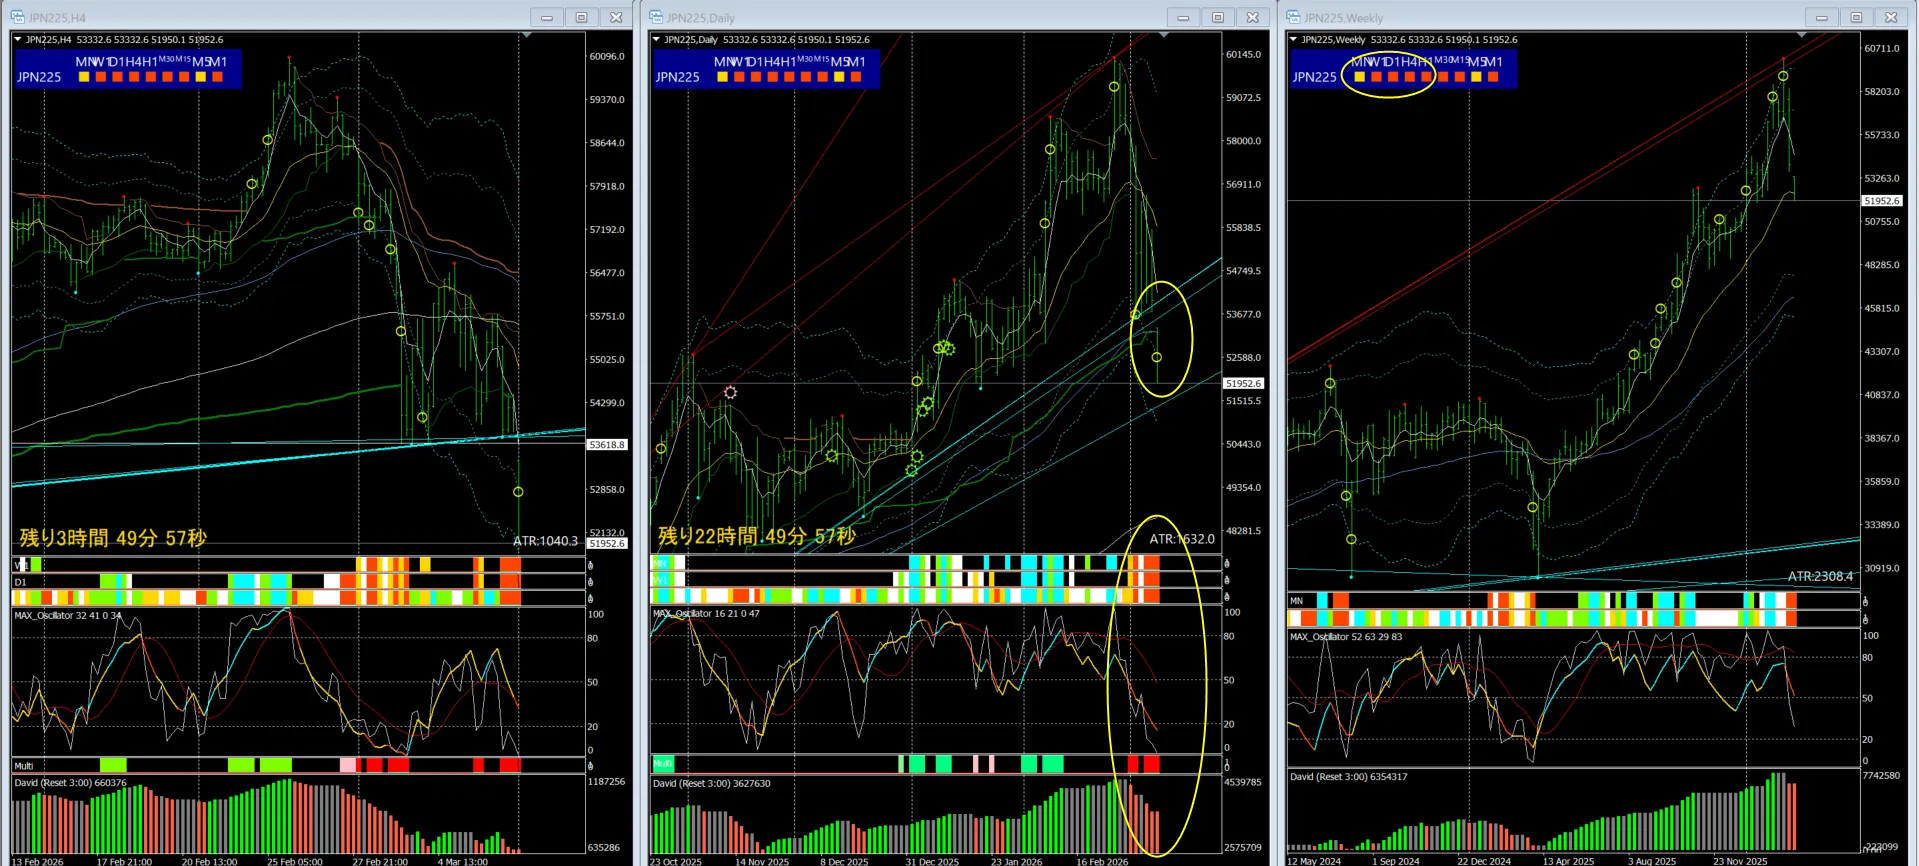Click orange D1 signal square in H4 window
The height and width of the screenshot is (866, 1919).
117,77
